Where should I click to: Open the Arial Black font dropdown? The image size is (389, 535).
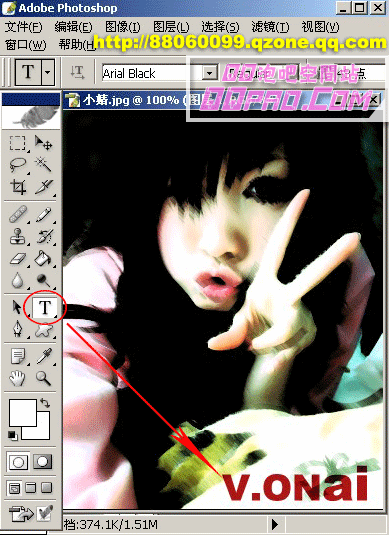pyautogui.click(x=210, y=73)
